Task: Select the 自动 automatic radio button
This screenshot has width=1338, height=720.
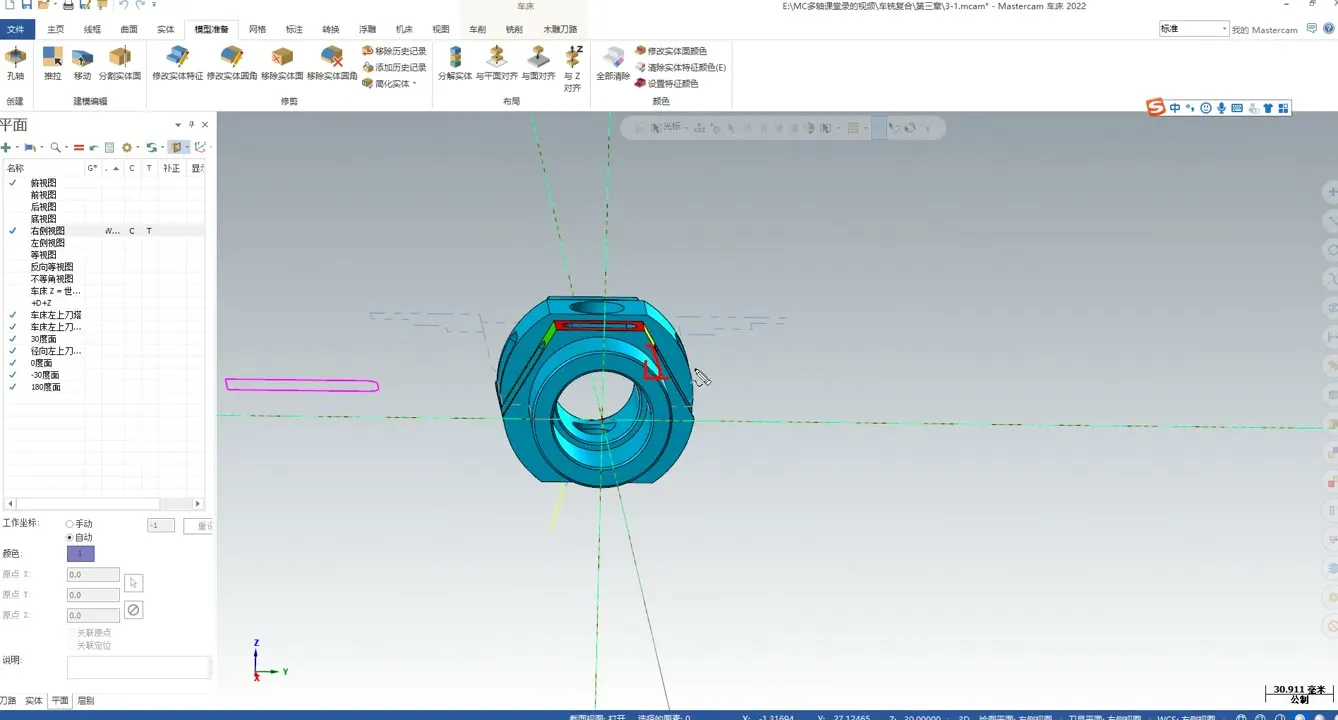Action: click(70, 538)
